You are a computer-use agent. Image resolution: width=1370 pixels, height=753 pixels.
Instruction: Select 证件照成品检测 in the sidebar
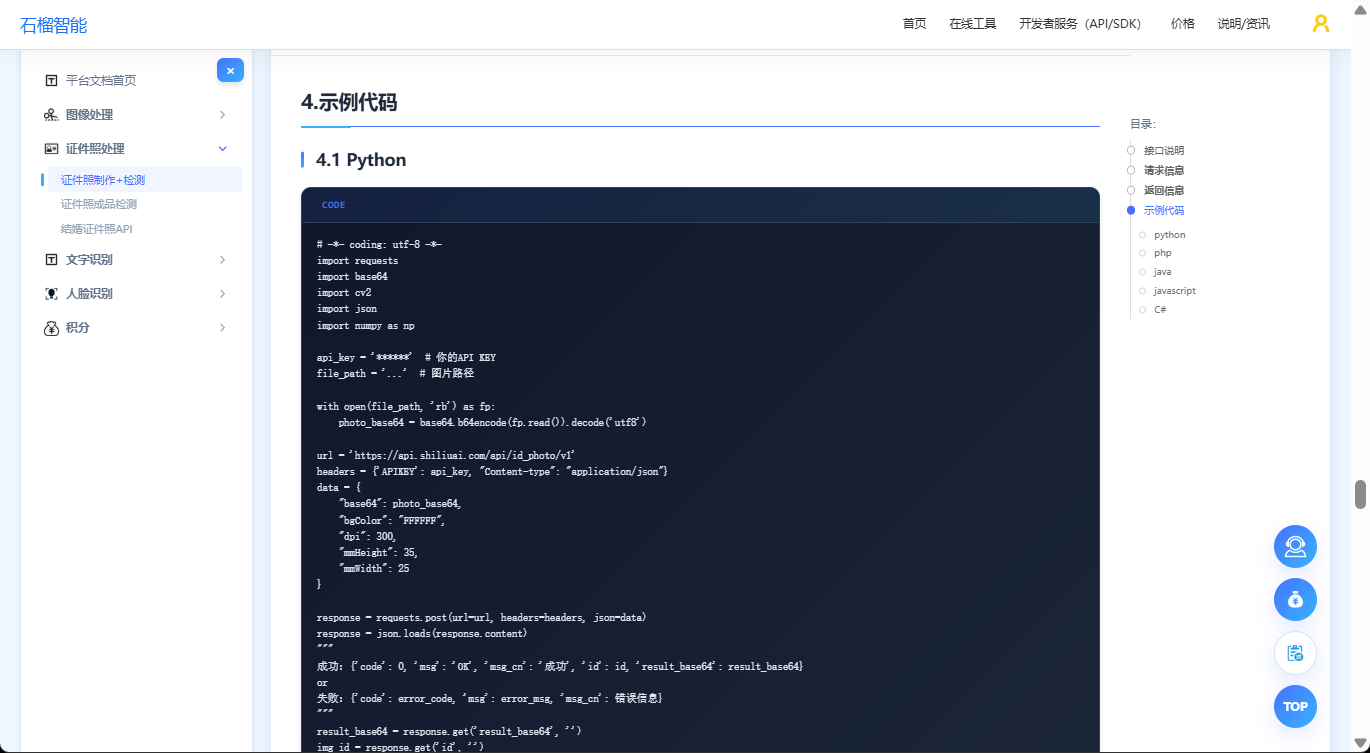[99, 204]
